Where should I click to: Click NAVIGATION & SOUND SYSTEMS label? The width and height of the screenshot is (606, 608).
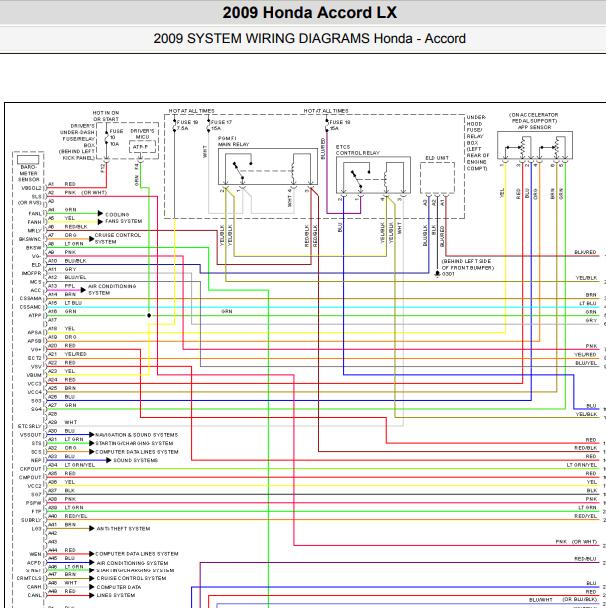coord(136,435)
